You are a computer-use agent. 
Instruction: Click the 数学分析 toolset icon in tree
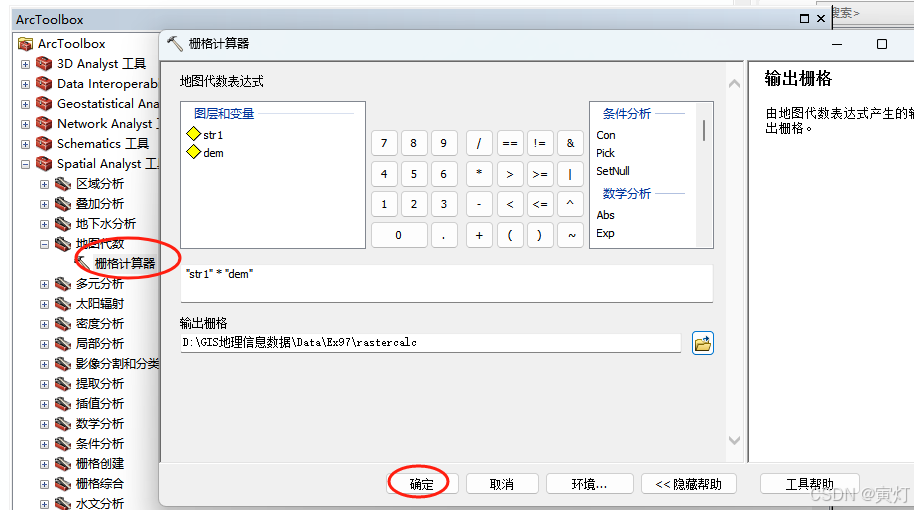point(63,424)
